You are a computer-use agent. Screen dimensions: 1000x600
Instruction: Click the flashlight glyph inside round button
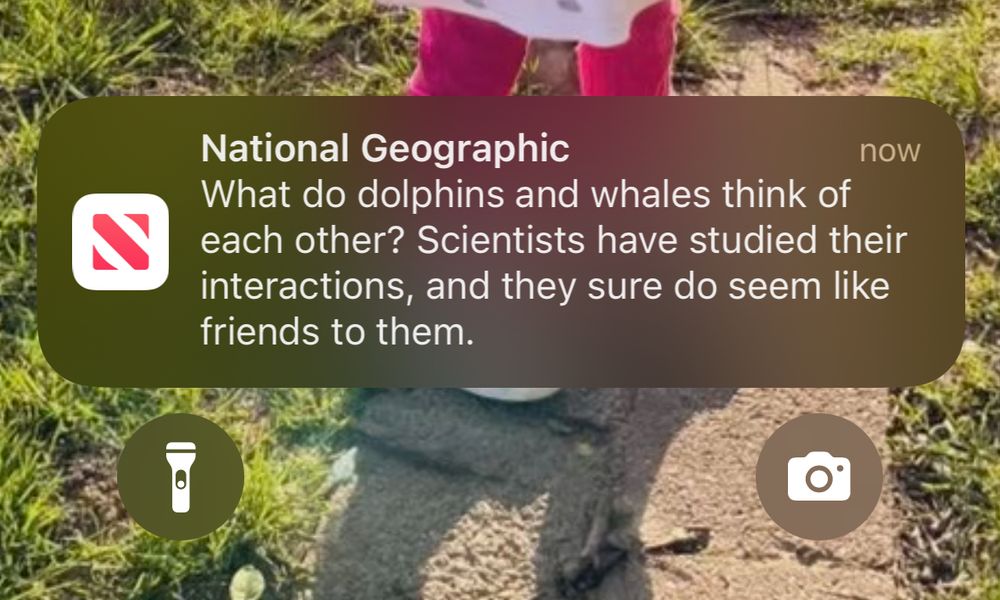[x=180, y=477]
